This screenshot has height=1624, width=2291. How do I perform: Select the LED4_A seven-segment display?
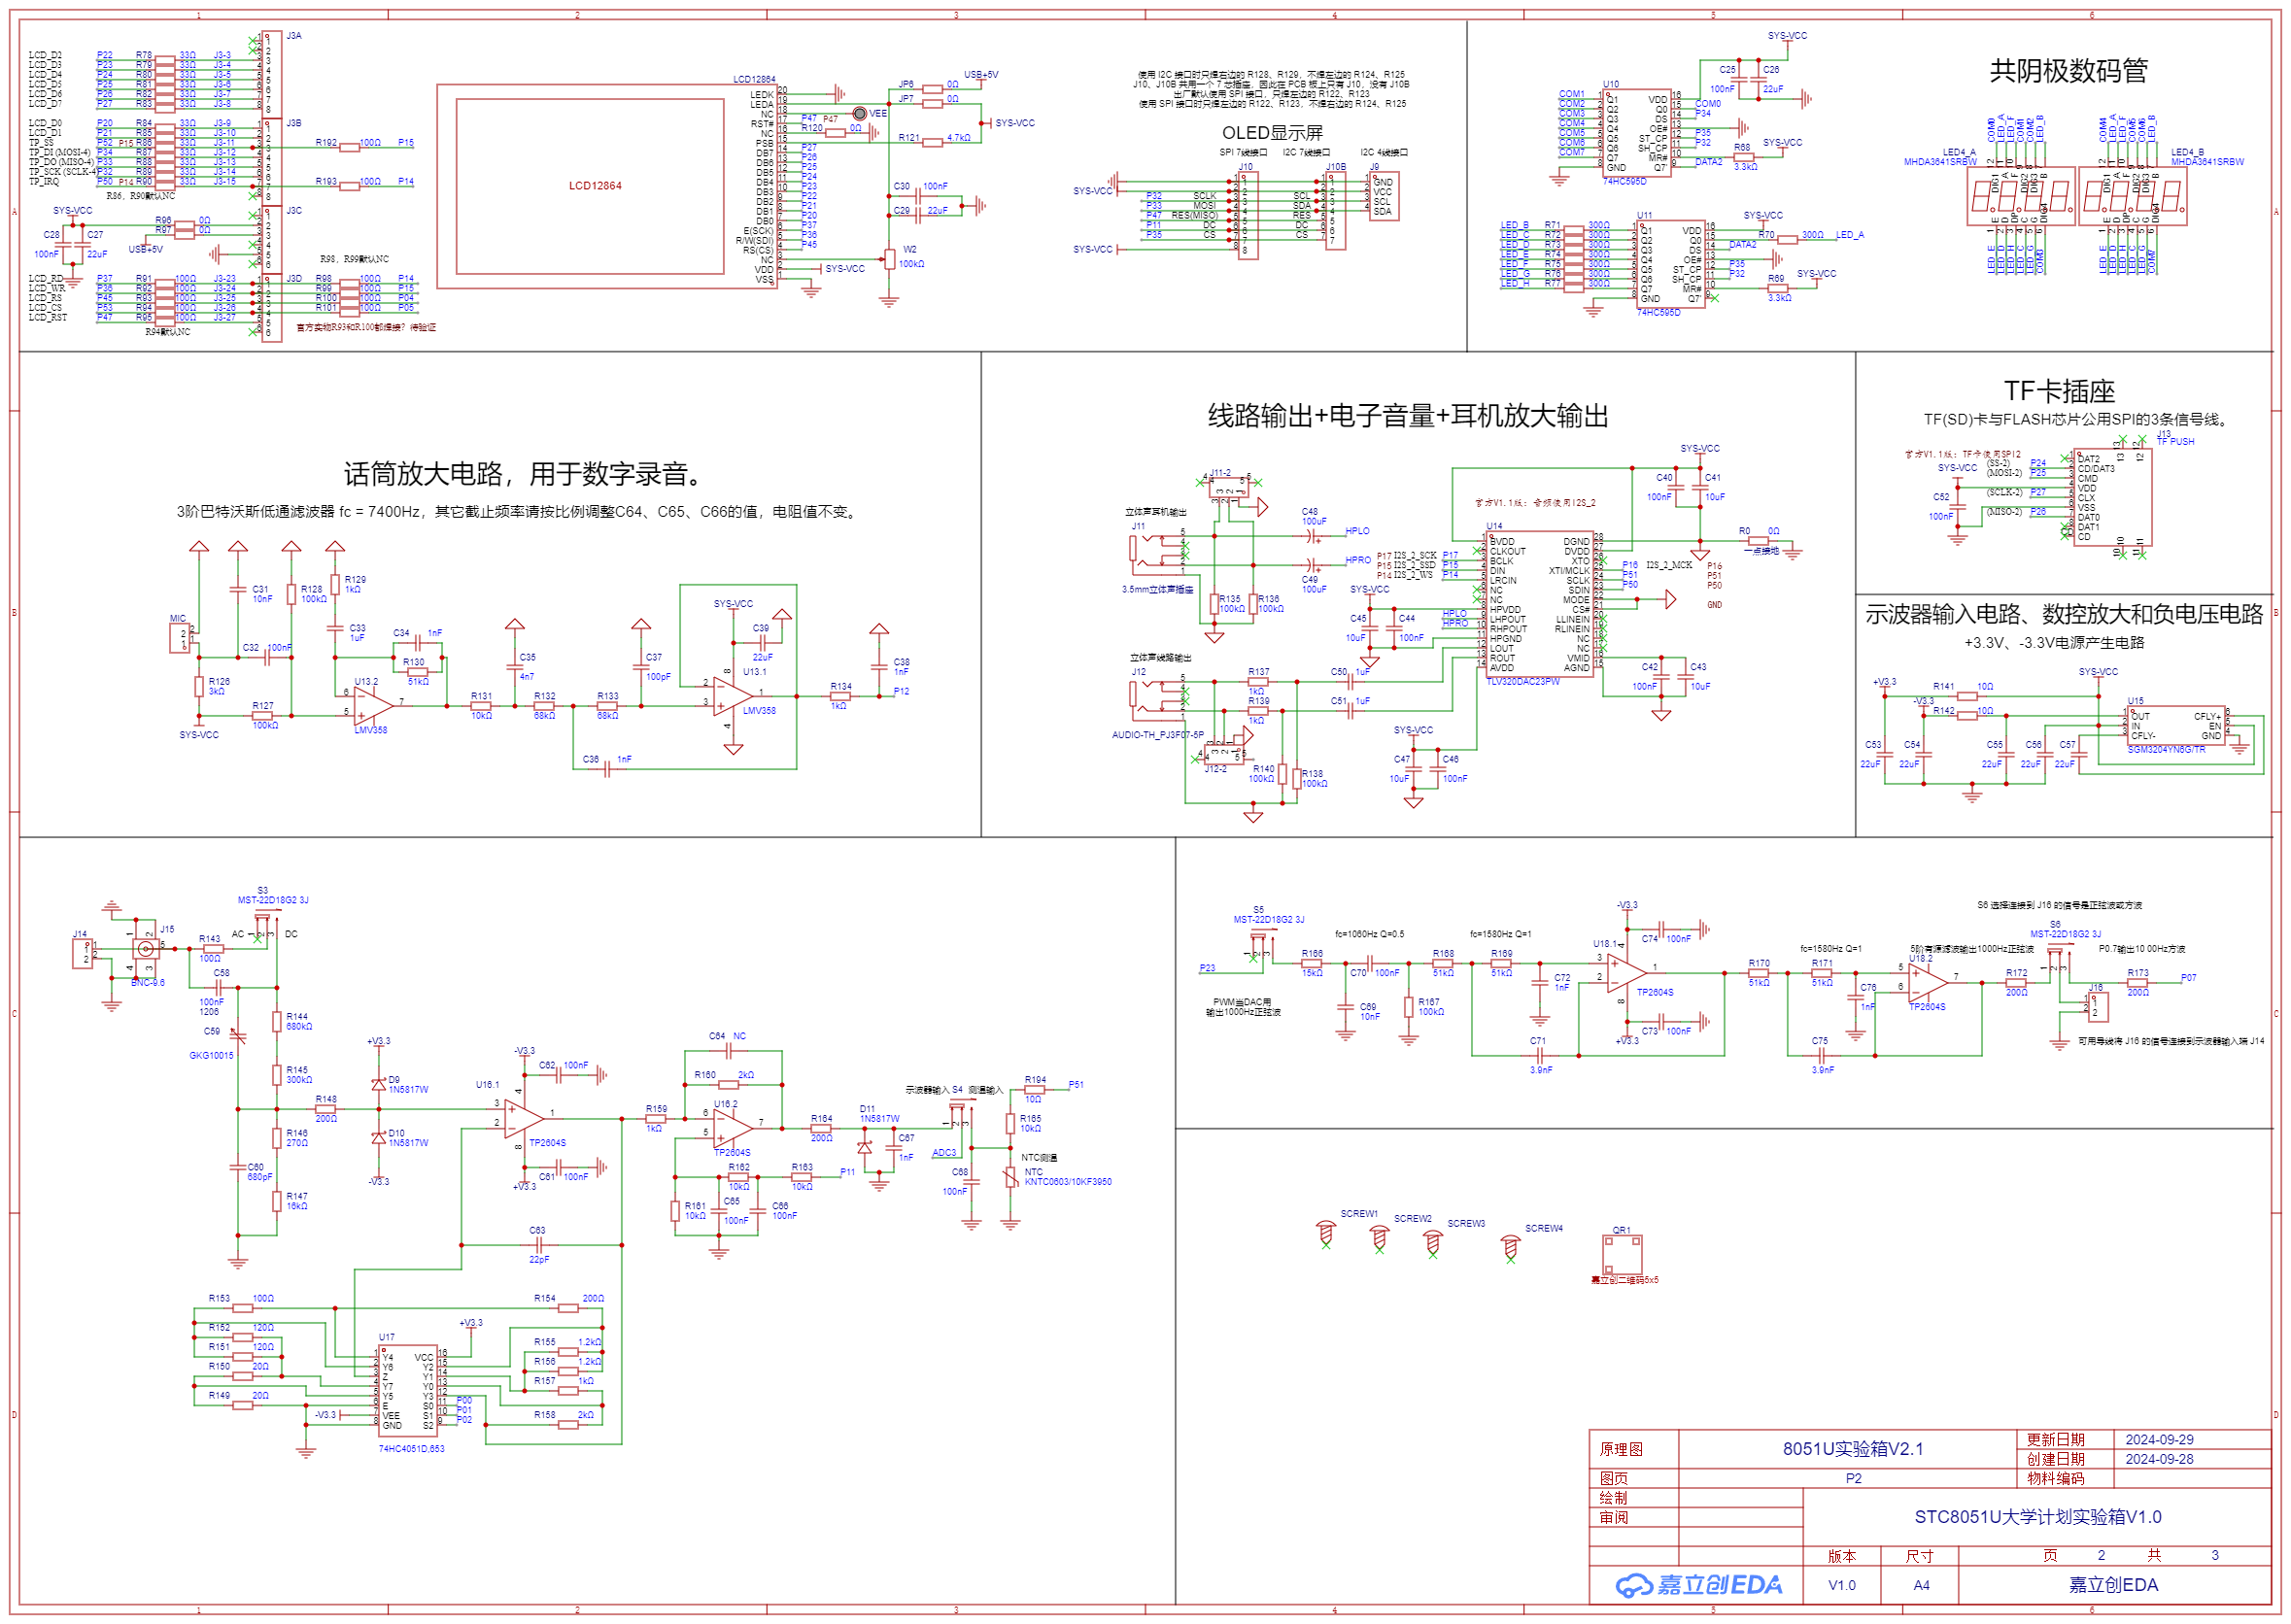click(2021, 196)
